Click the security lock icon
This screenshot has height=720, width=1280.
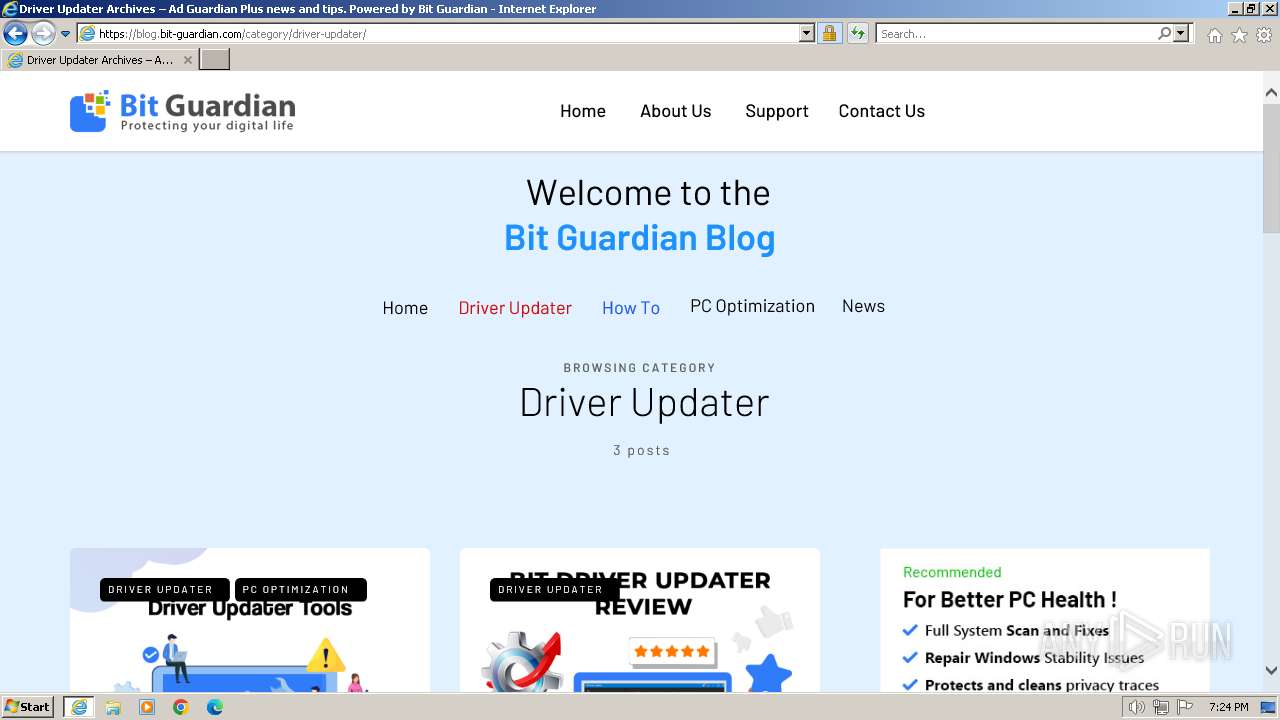[829, 34]
